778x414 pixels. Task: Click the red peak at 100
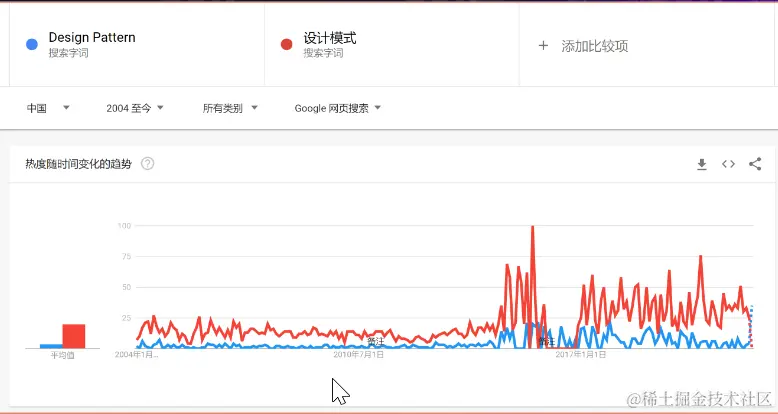[532, 227]
